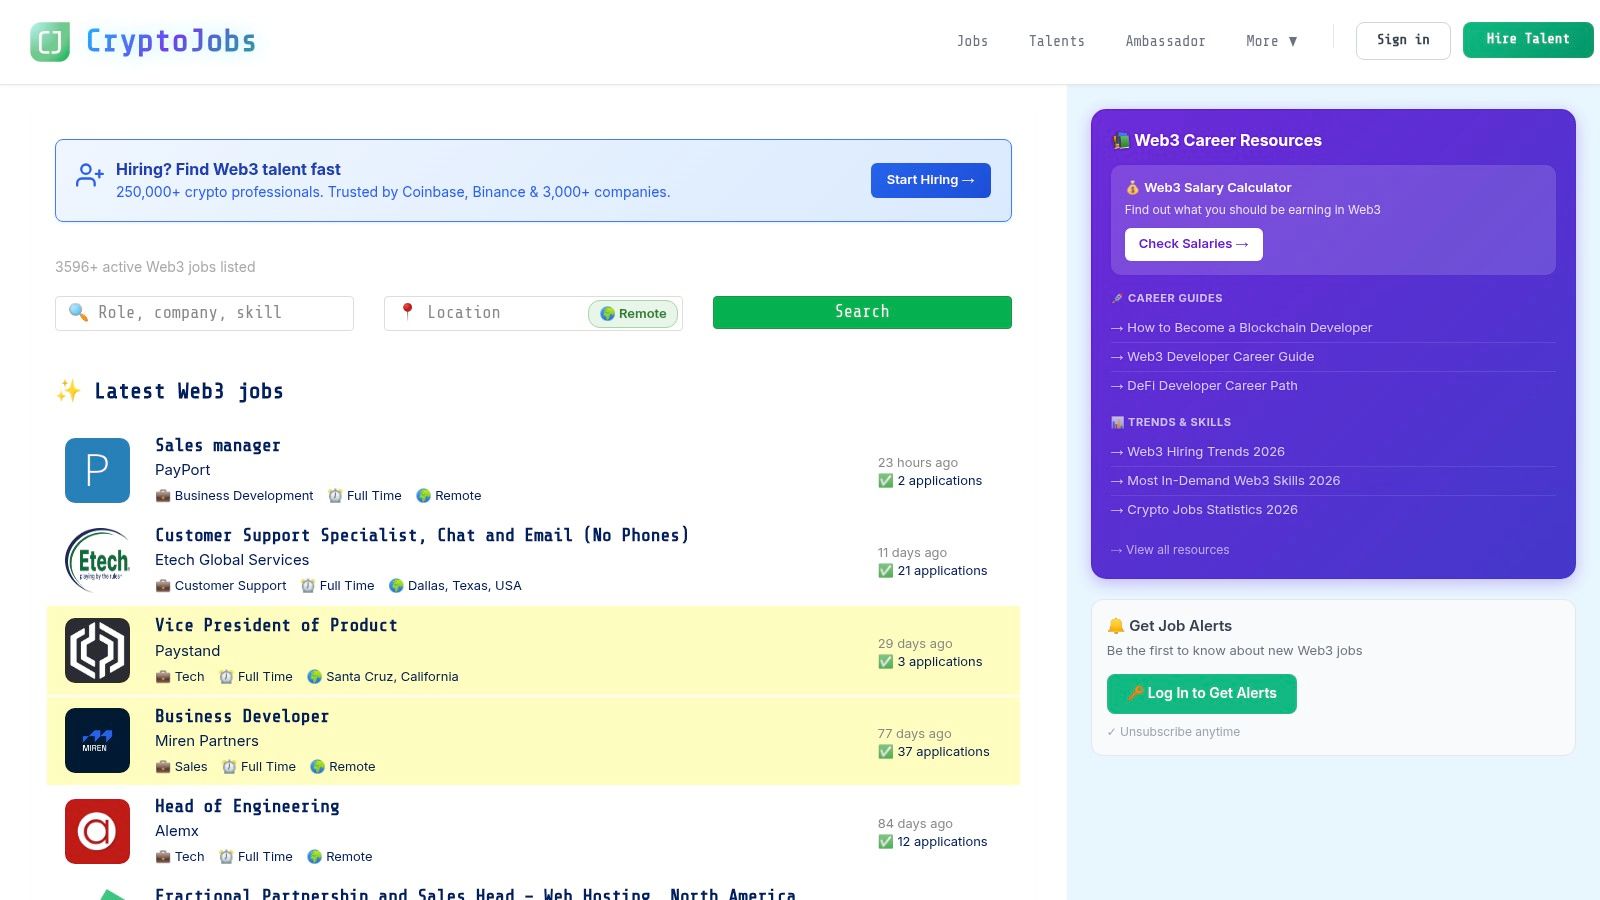1600x900 pixels.
Task: Open the Jobs nav item
Action: point(972,41)
